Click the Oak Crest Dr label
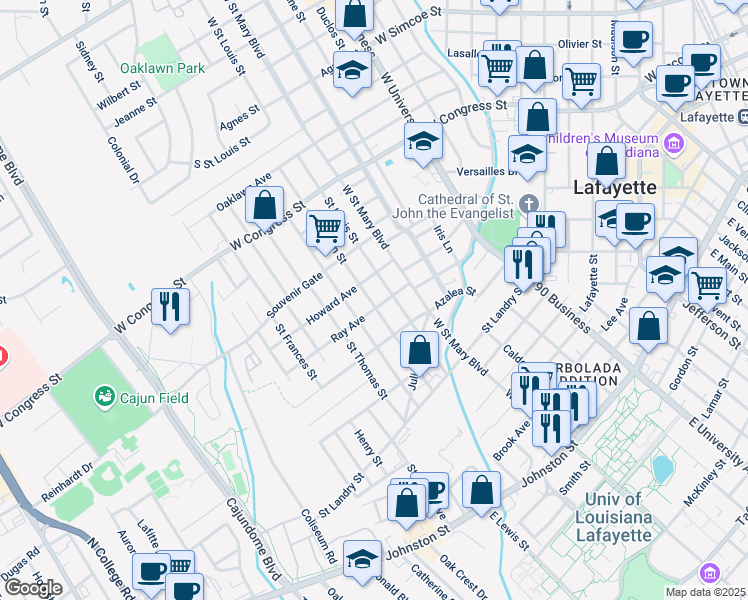748x600 pixels. (463, 577)
